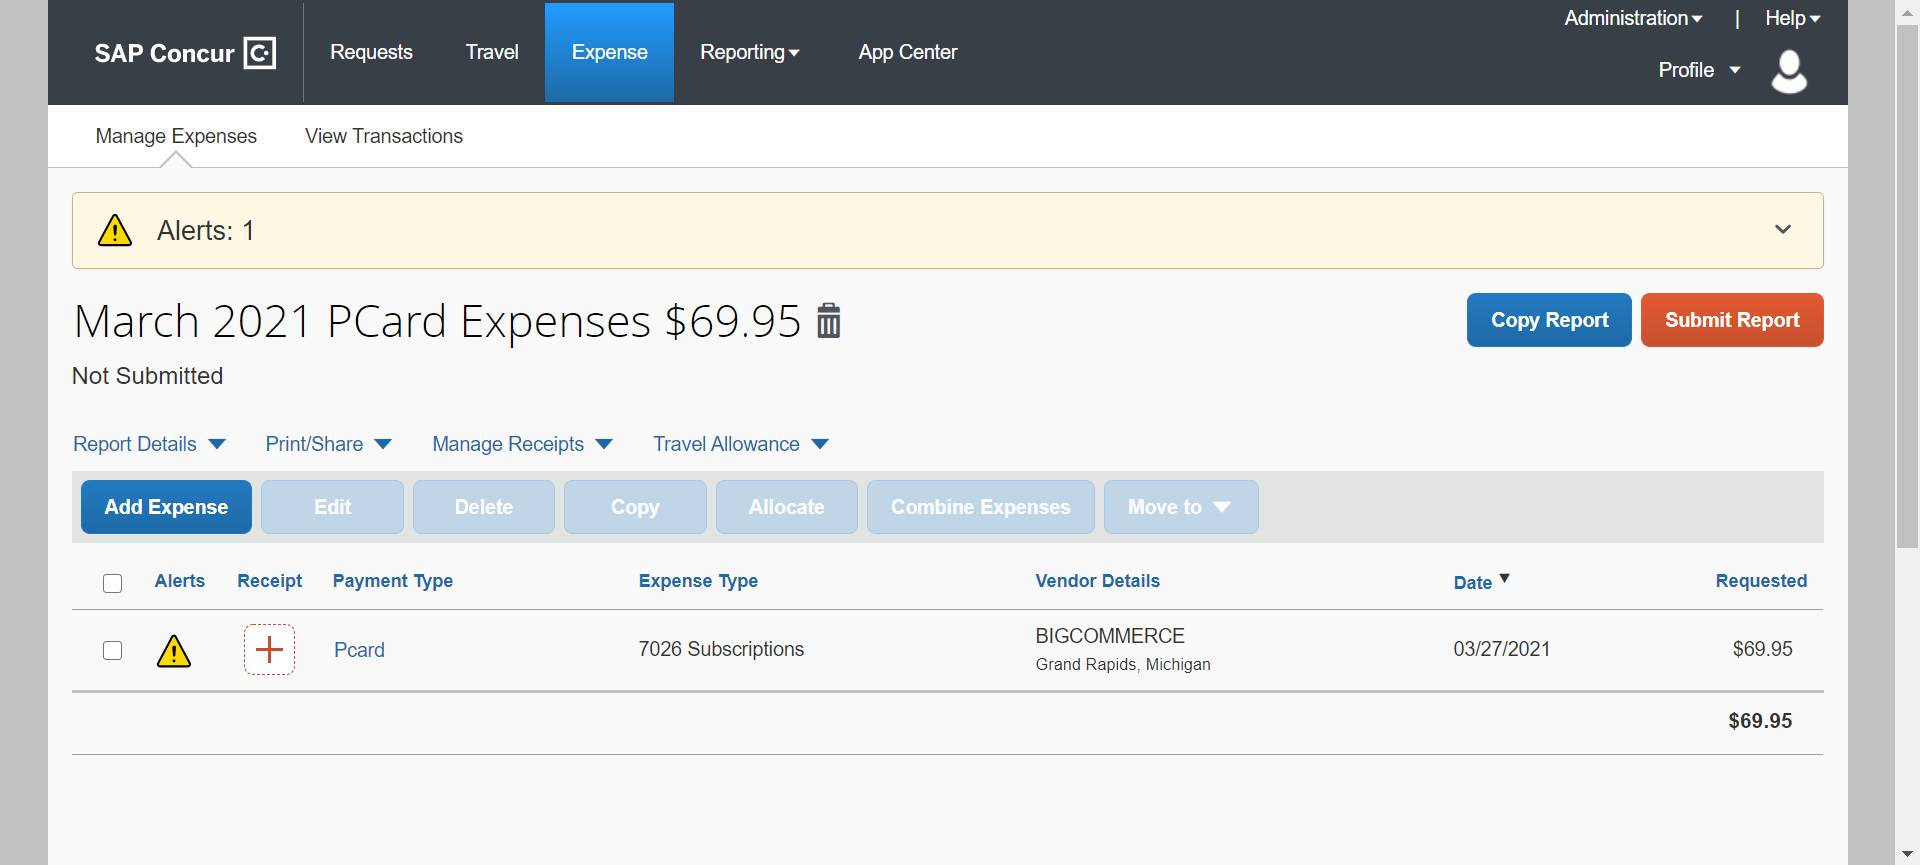This screenshot has width=1920, height=865.
Task: Check the select-all expenses checkbox
Action: click(113, 583)
